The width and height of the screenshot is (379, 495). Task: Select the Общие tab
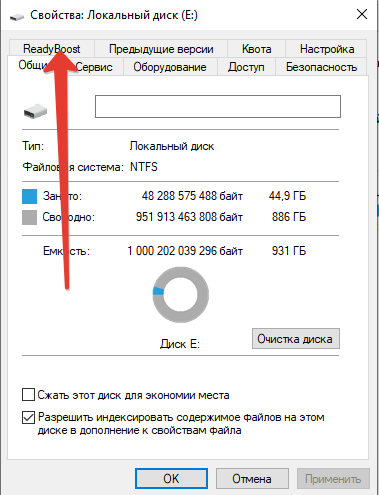(x=32, y=65)
